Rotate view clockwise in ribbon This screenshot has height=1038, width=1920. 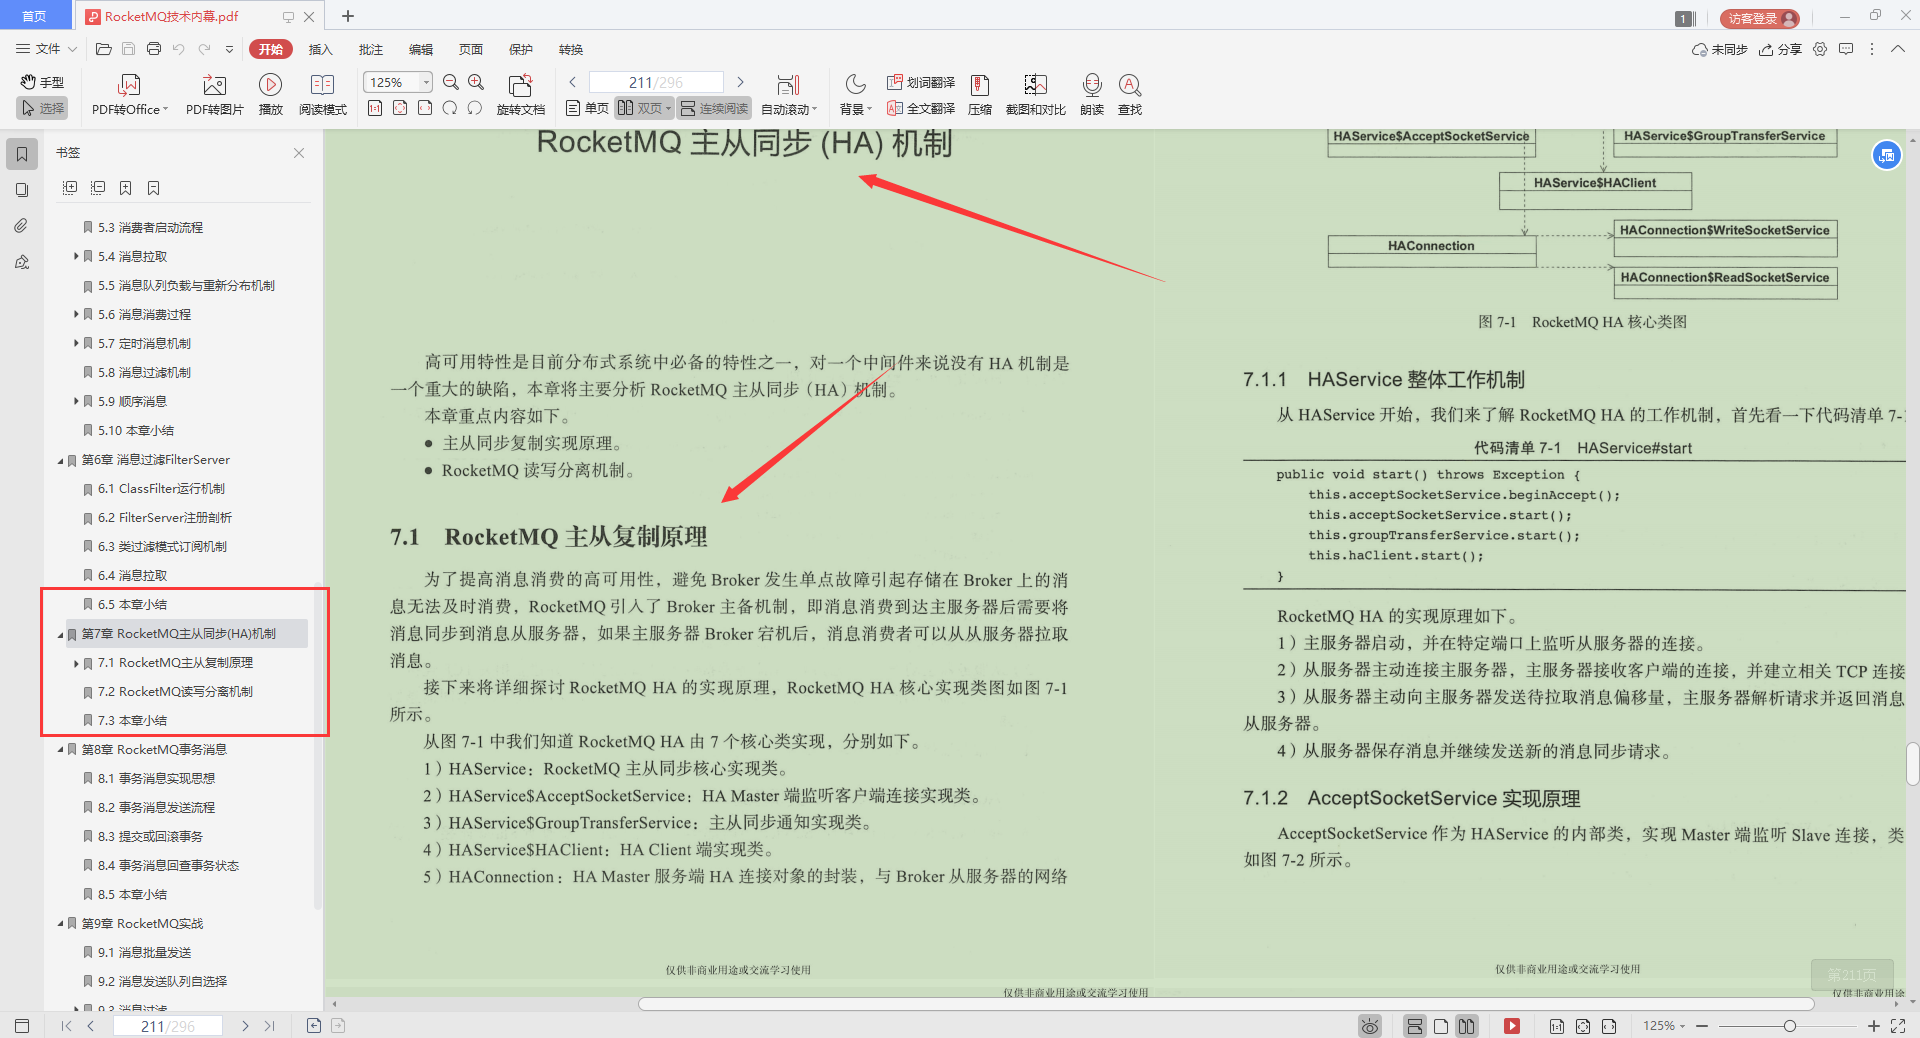(x=475, y=108)
